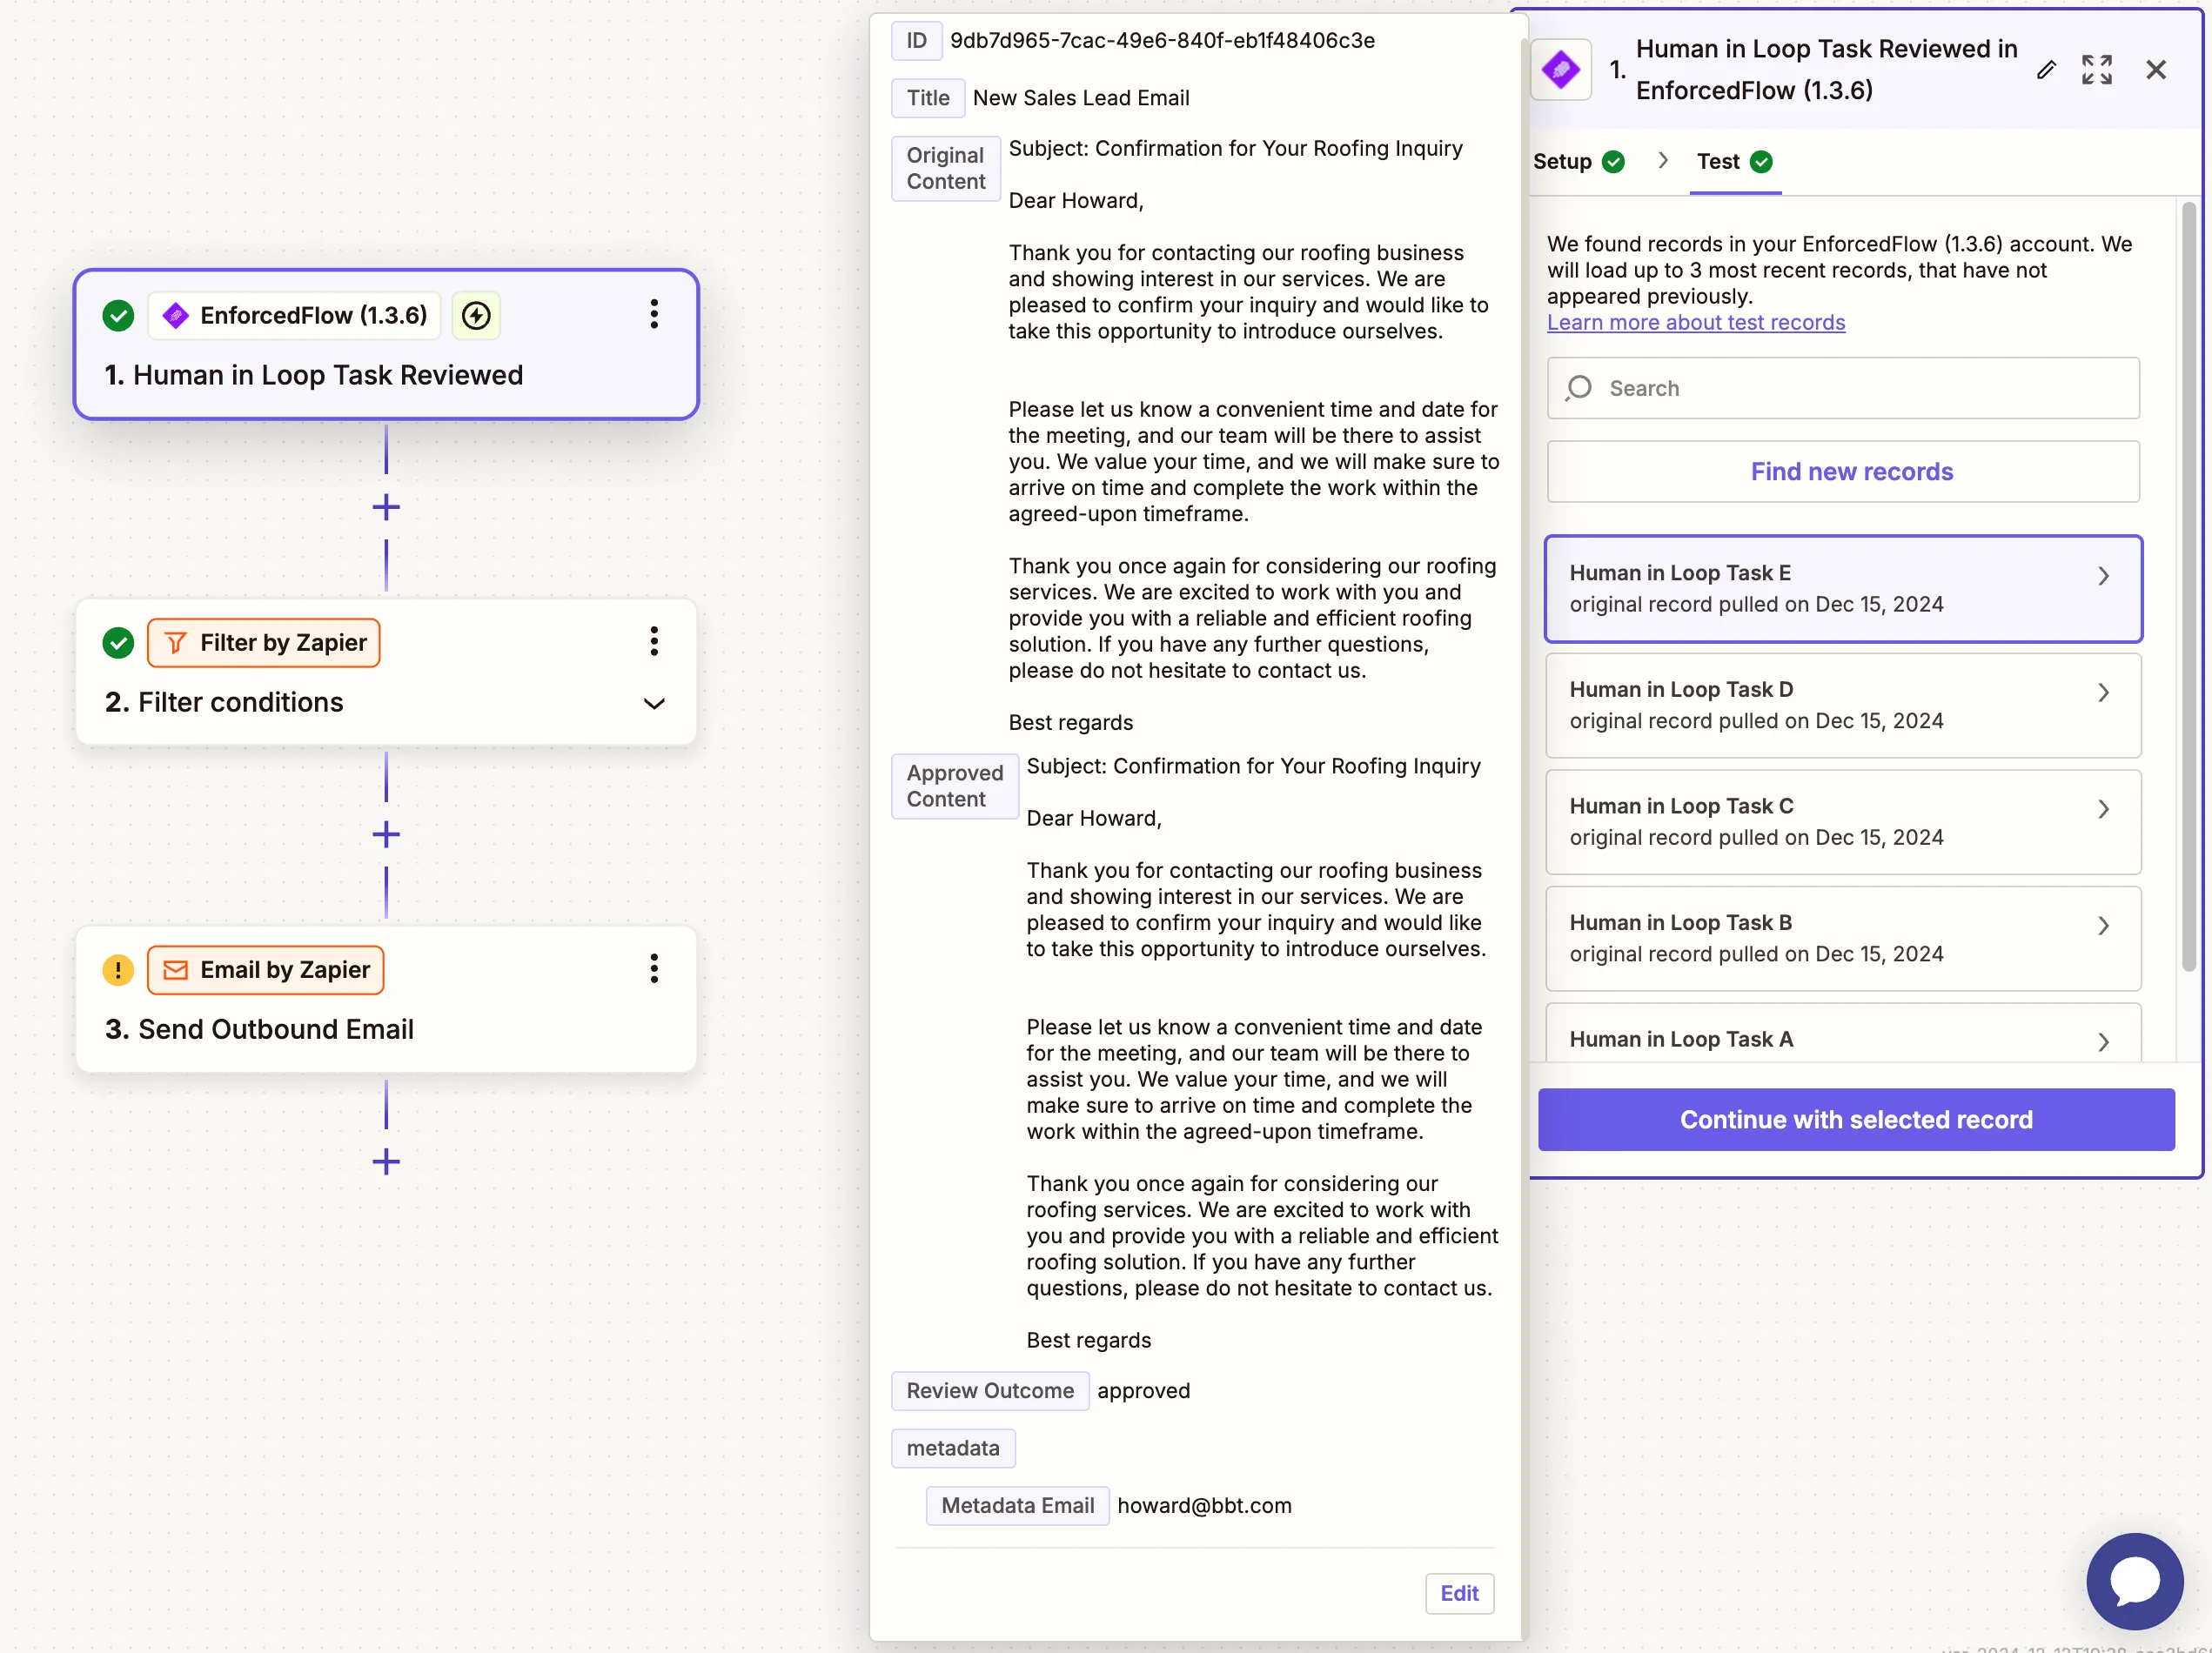Screen dimensions: 2212x1653
Task: Add step below Human in Loop trigger
Action: coord(386,508)
